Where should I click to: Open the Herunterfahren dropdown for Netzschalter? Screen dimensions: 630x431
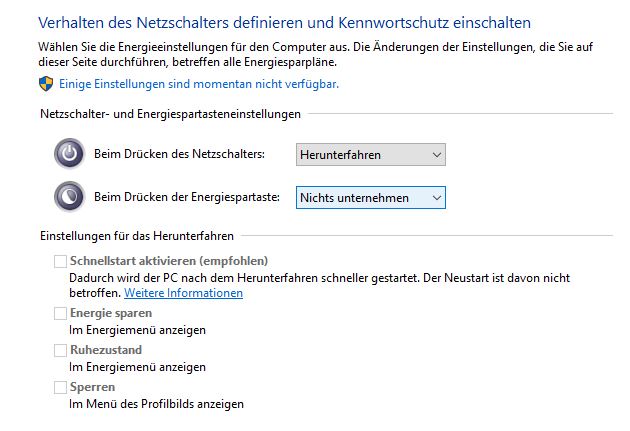pos(370,155)
